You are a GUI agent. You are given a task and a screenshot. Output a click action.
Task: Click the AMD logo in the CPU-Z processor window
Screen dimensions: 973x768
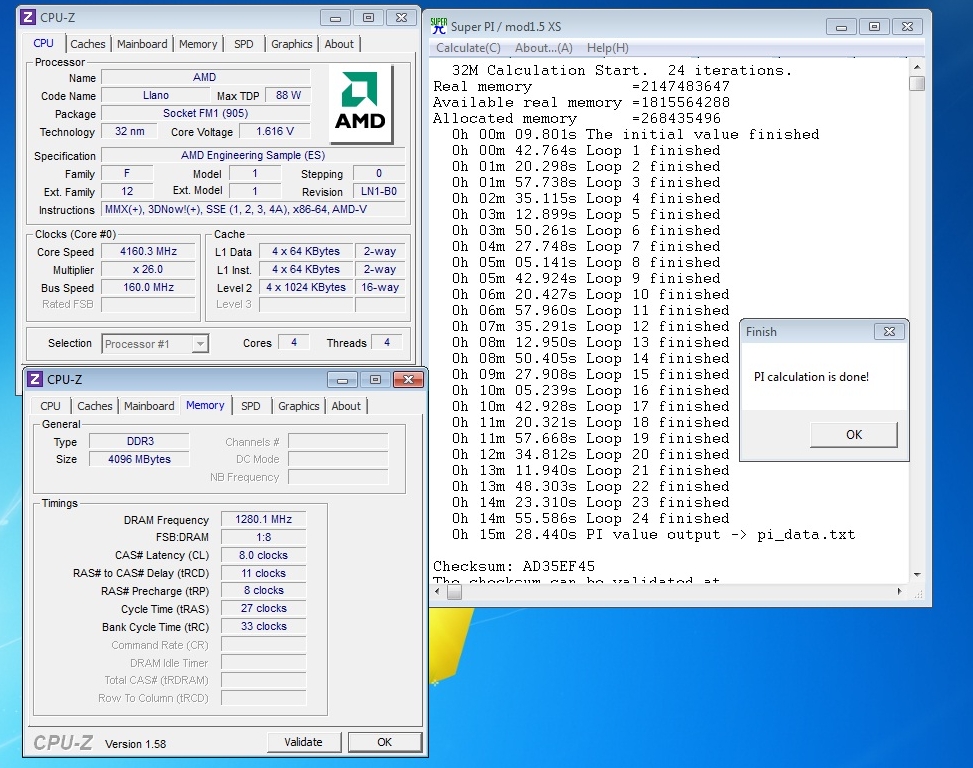point(361,104)
